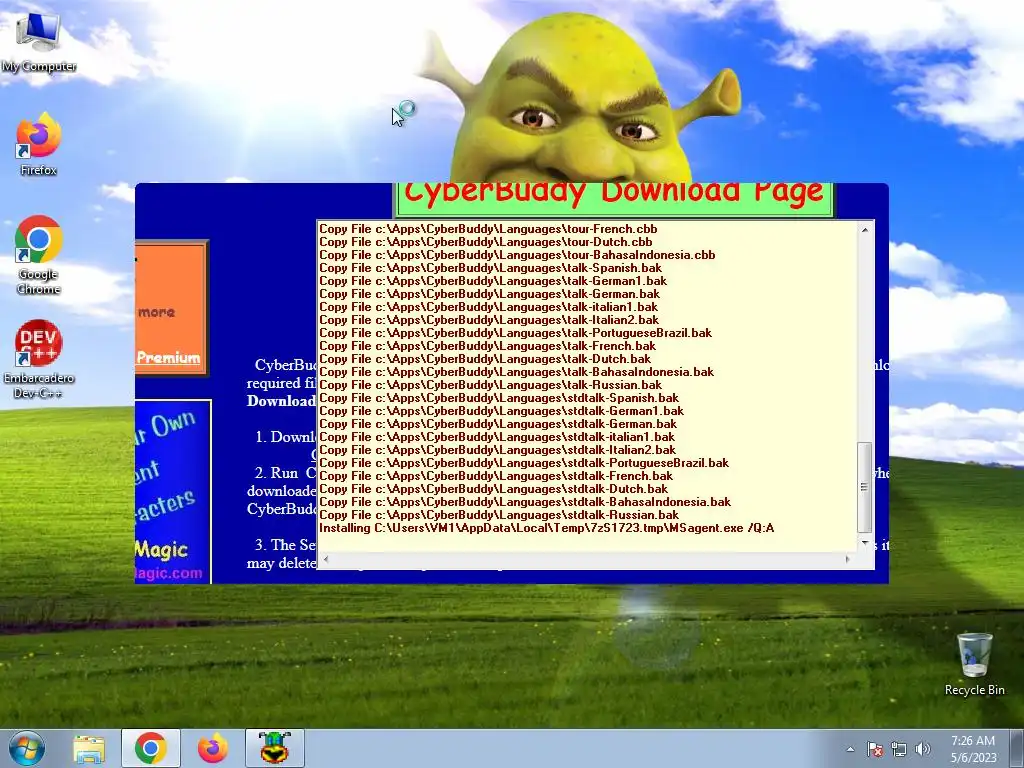
Task: Select the log line 'talk-German.bak'
Action: tap(490, 294)
